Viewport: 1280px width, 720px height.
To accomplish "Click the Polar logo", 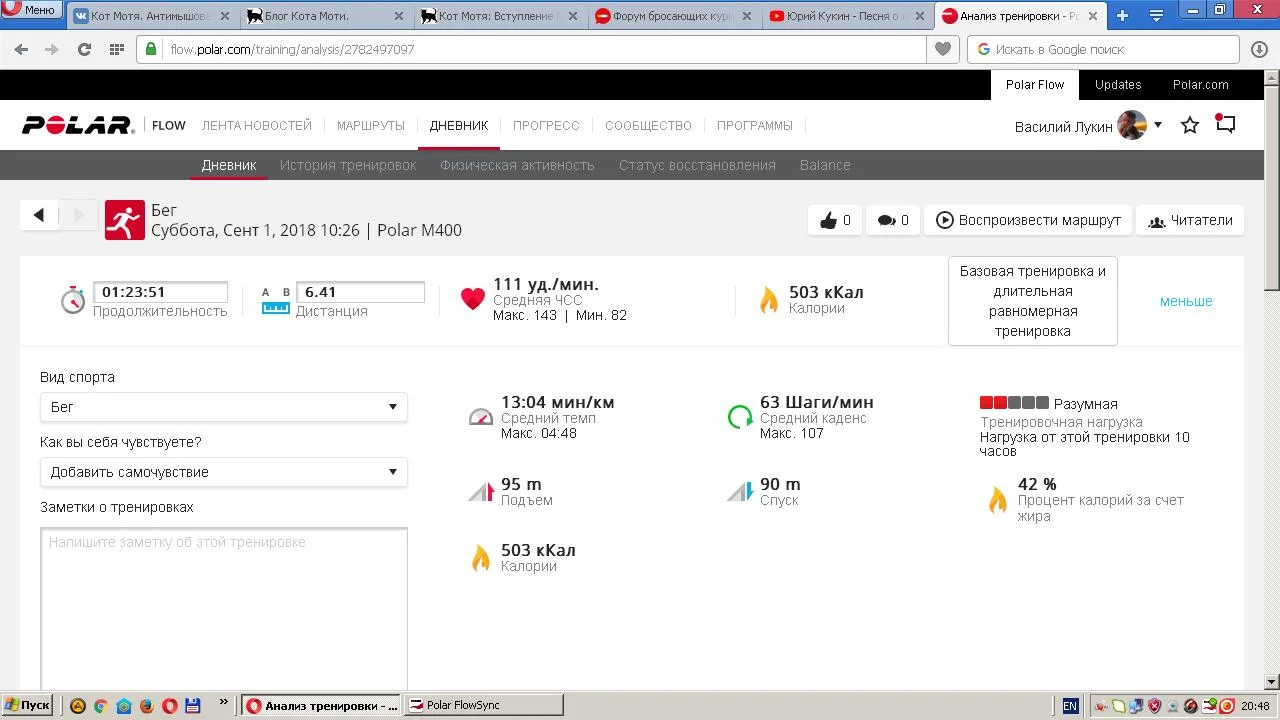I will 78,125.
